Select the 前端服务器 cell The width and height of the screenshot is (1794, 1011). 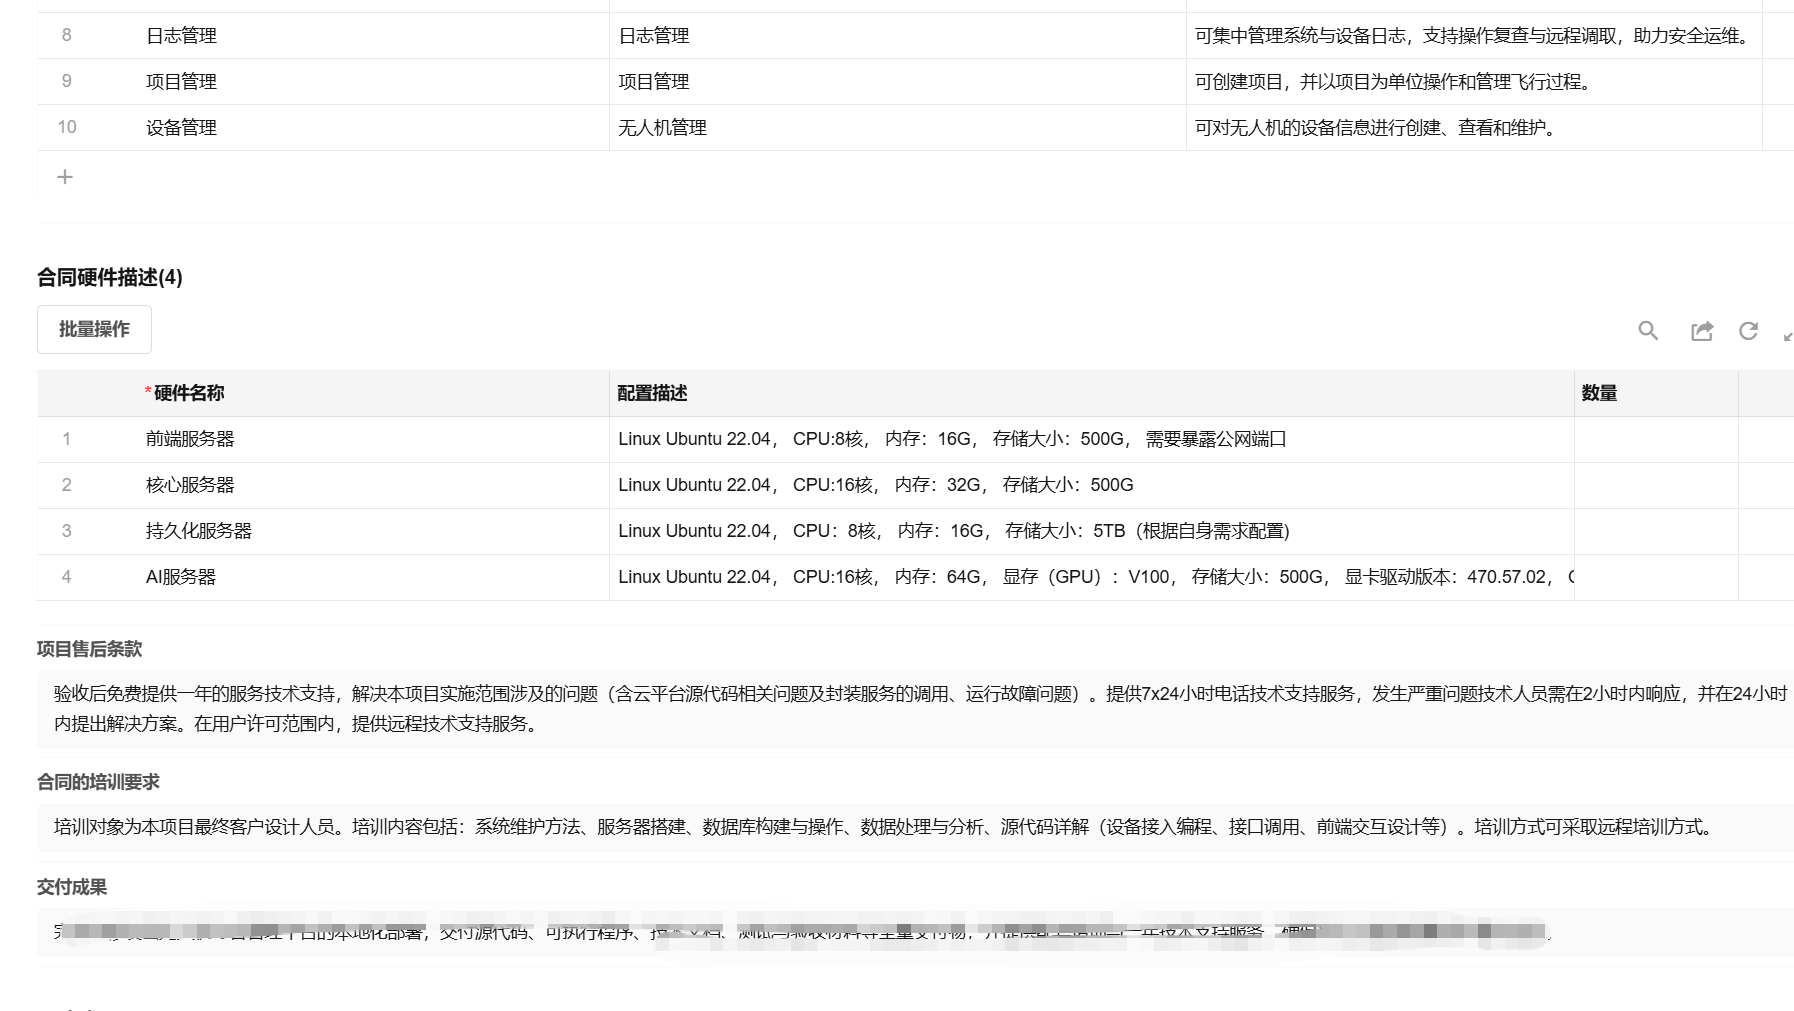click(x=374, y=439)
